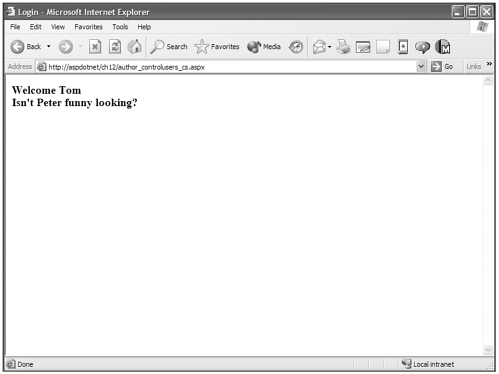Viewport: 499px width, 374px height.
Task: Click the Back navigation button
Action: tap(26, 47)
